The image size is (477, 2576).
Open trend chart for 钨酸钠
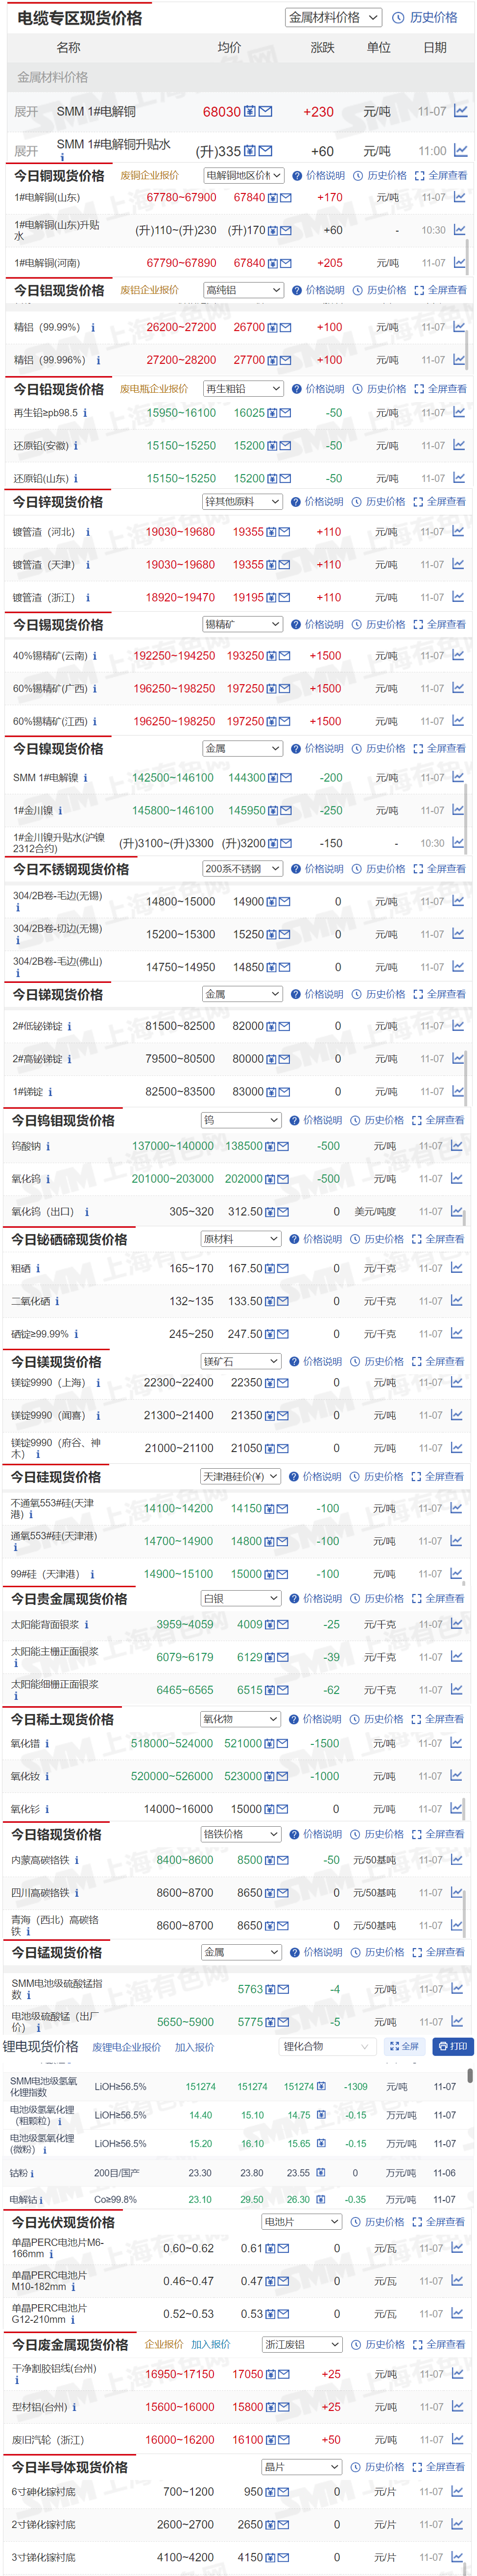(457, 1146)
